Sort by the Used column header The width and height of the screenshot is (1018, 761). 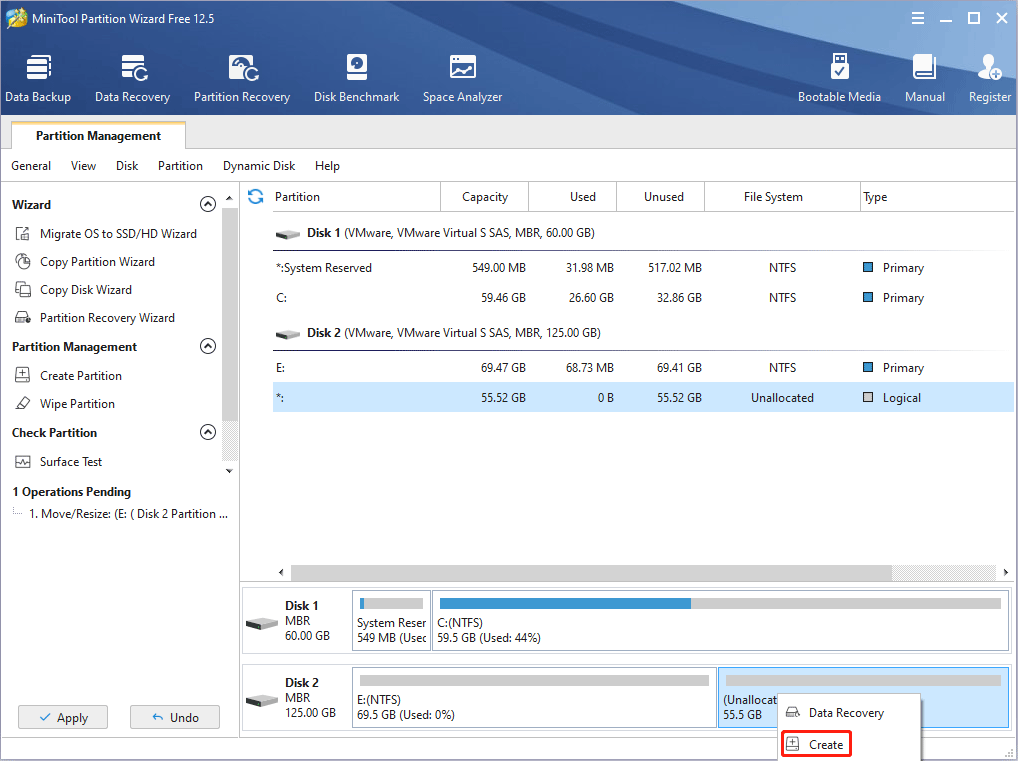573,197
